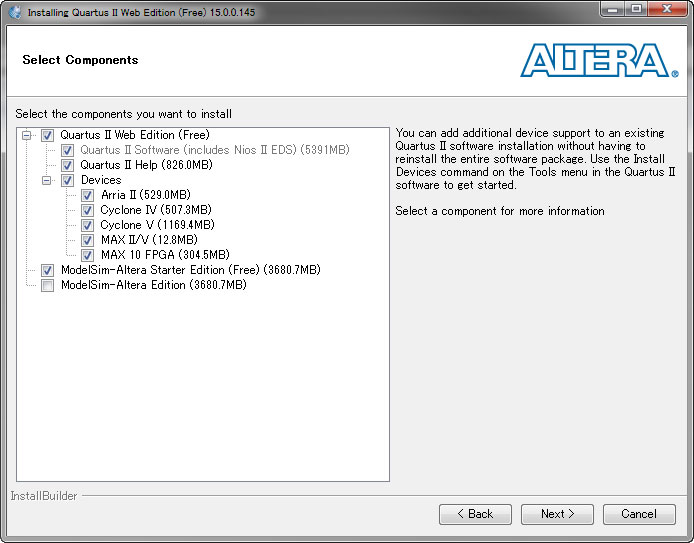Select the Arria II (529.0MB) label
This screenshot has height=543, width=694.
tap(146, 195)
